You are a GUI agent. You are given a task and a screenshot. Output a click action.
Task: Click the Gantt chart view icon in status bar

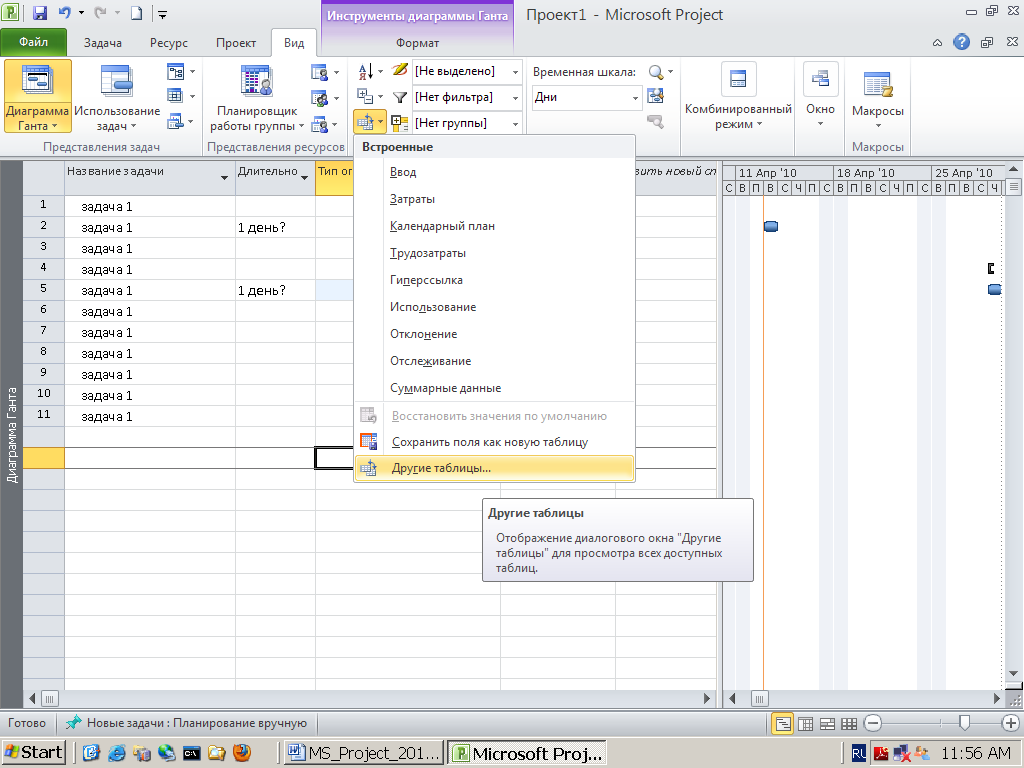[782, 723]
